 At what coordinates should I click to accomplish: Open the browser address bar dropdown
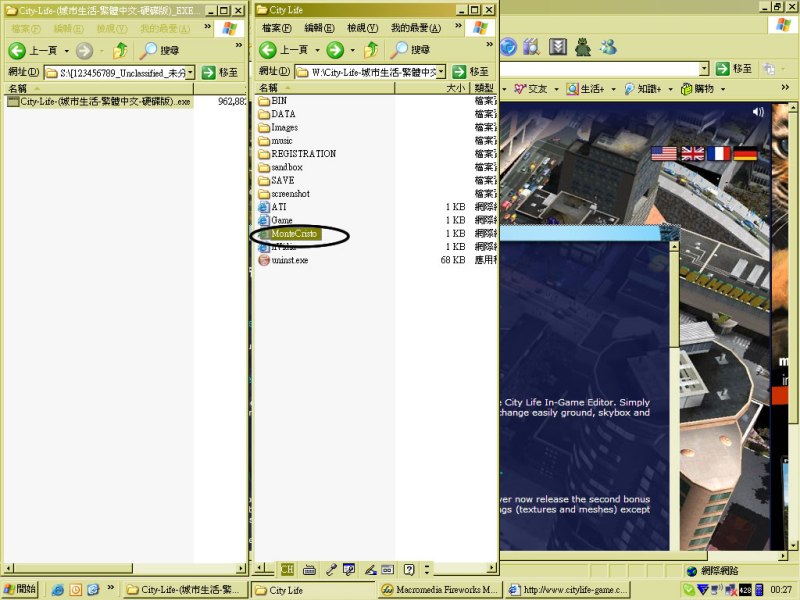pyautogui.click(x=705, y=68)
